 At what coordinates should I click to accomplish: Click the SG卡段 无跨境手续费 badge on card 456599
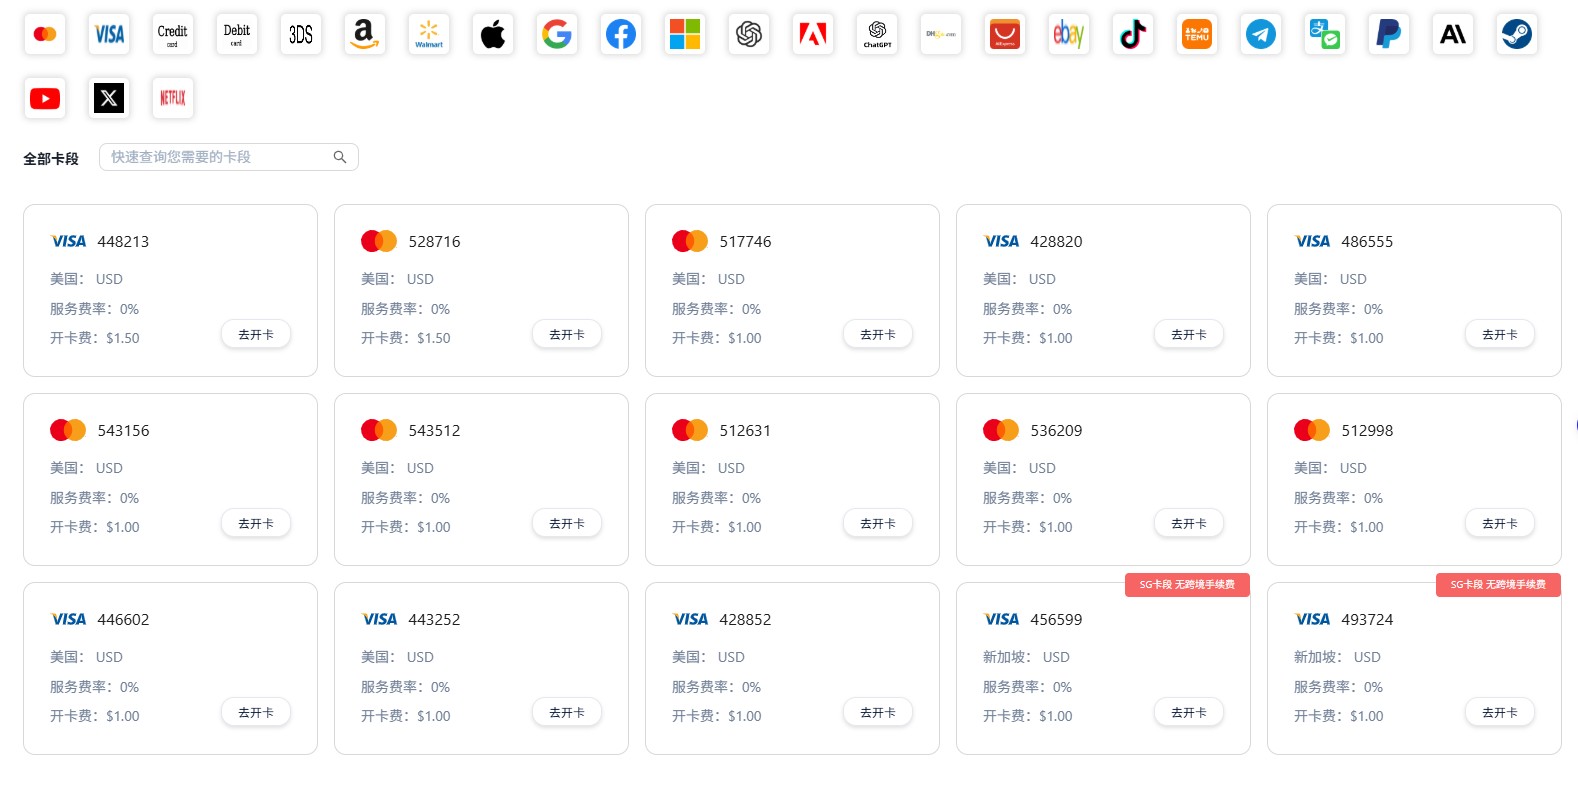click(1187, 585)
